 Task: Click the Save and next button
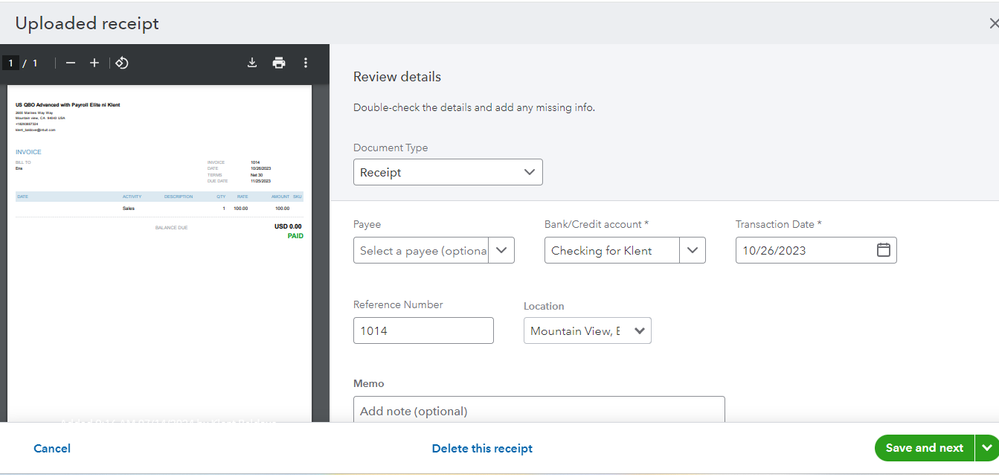click(924, 448)
